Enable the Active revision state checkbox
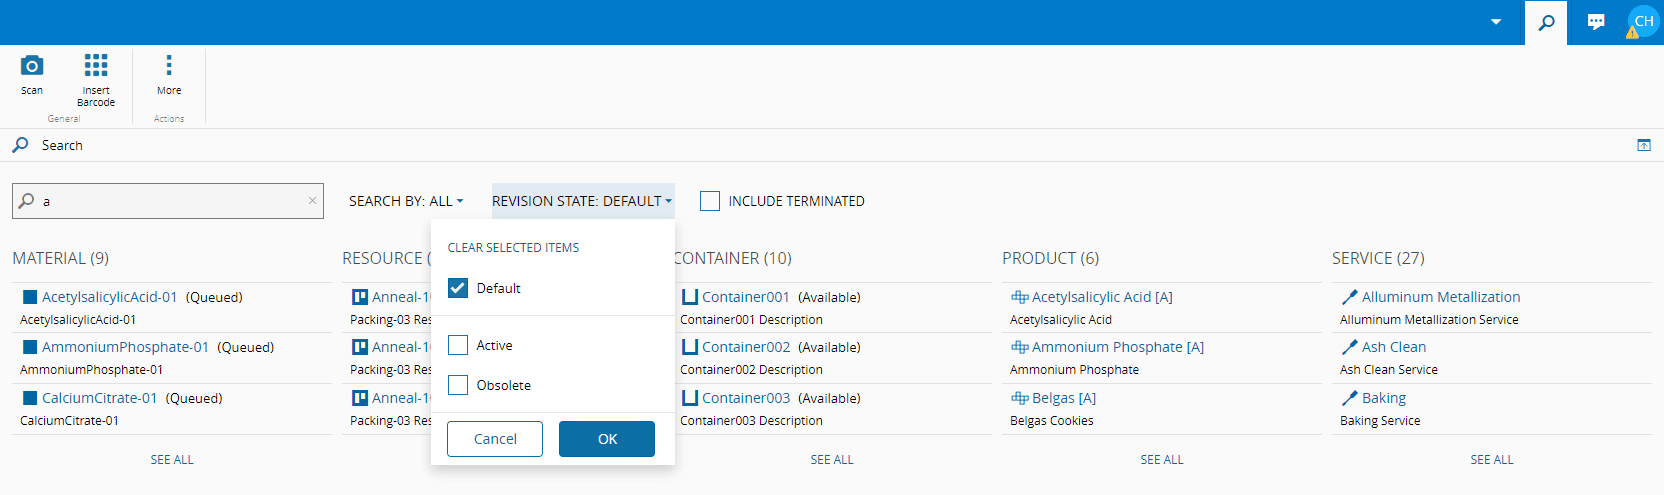 pyautogui.click(x=458, y=345)
